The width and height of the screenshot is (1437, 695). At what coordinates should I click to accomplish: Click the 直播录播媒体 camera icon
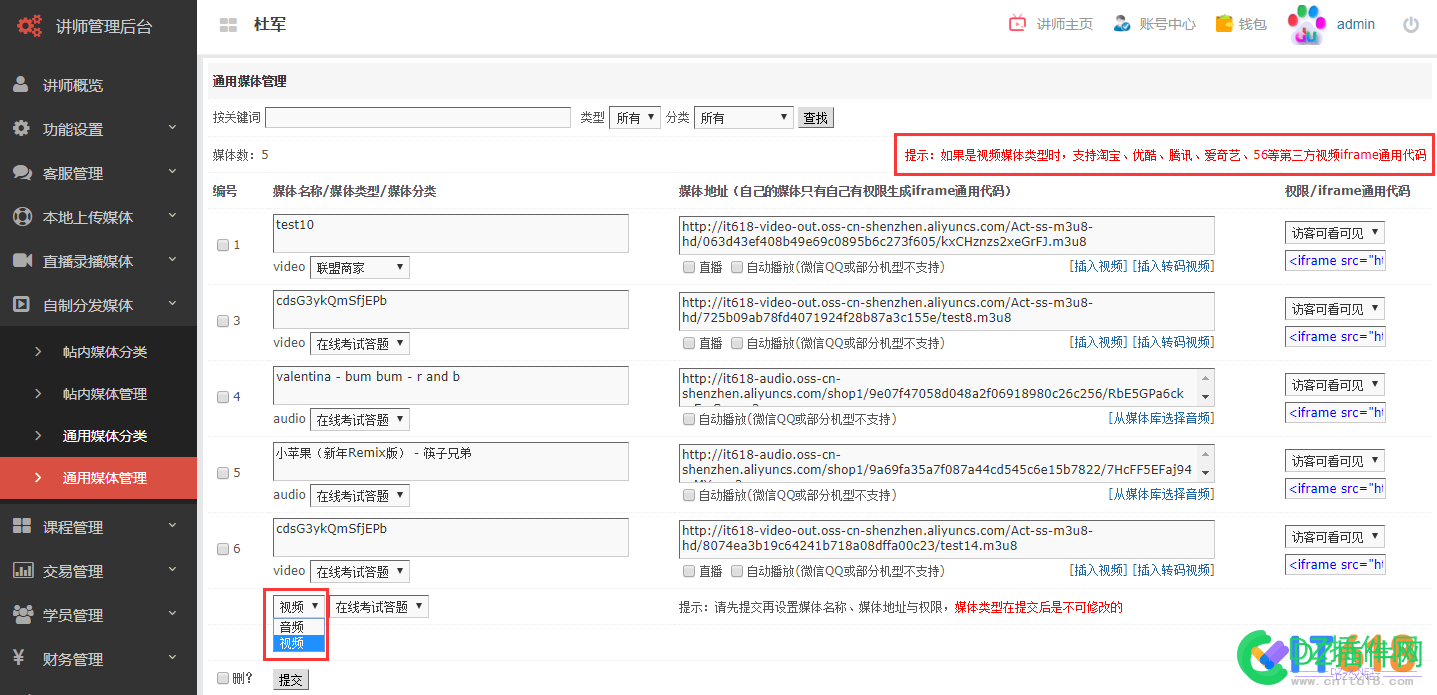[22, 261]
